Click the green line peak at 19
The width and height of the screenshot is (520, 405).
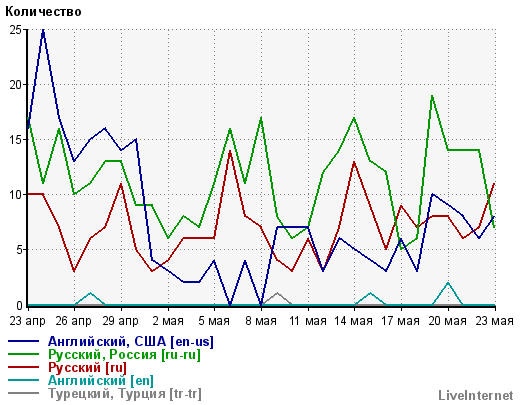click(x=432, y=96)
